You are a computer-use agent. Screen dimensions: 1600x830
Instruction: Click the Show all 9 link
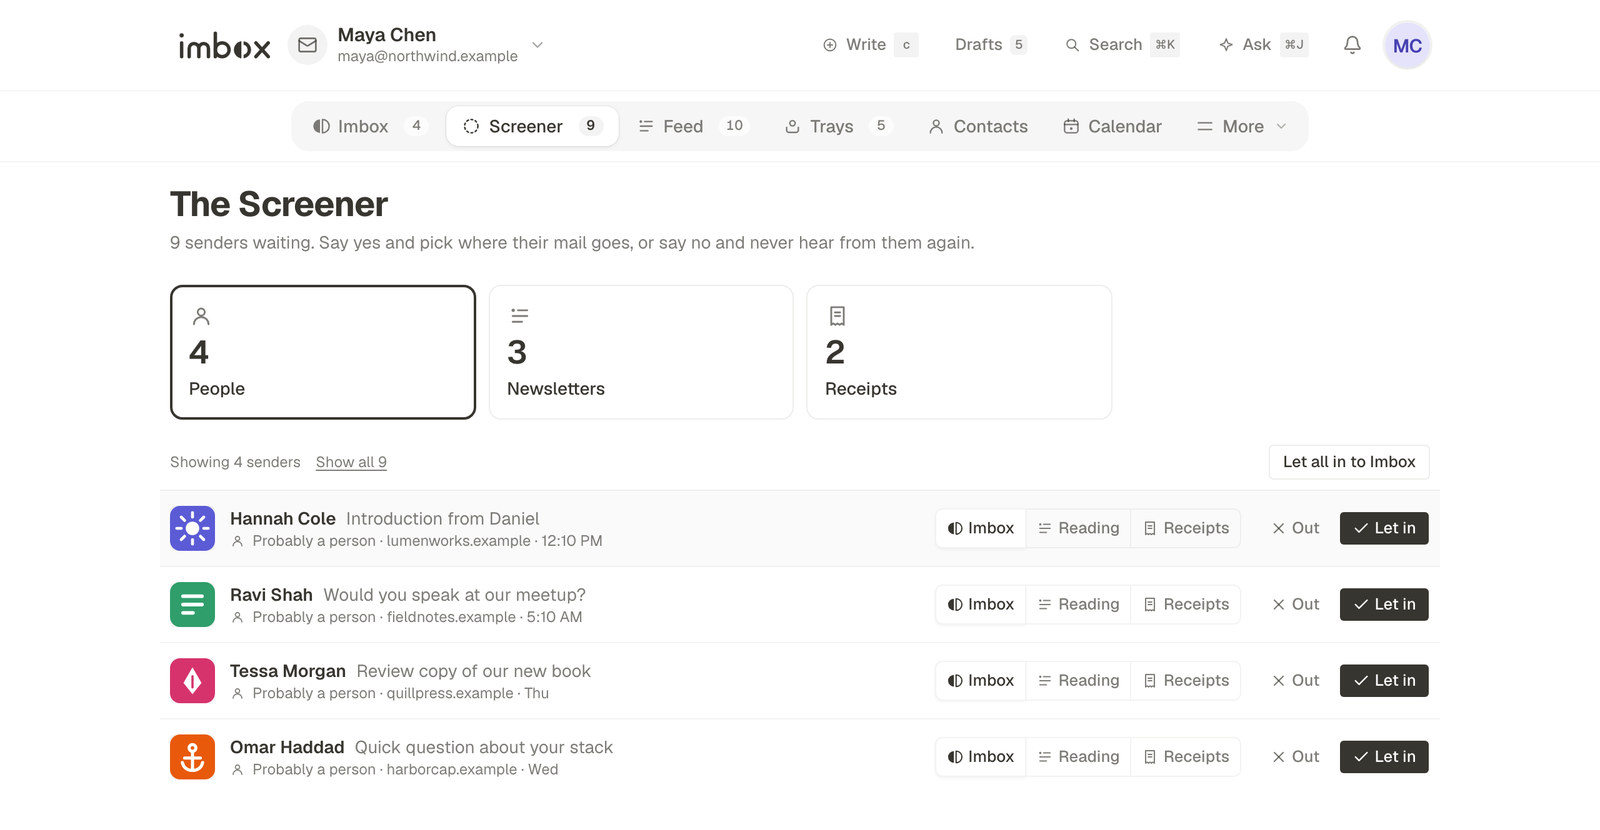point(351,462)
